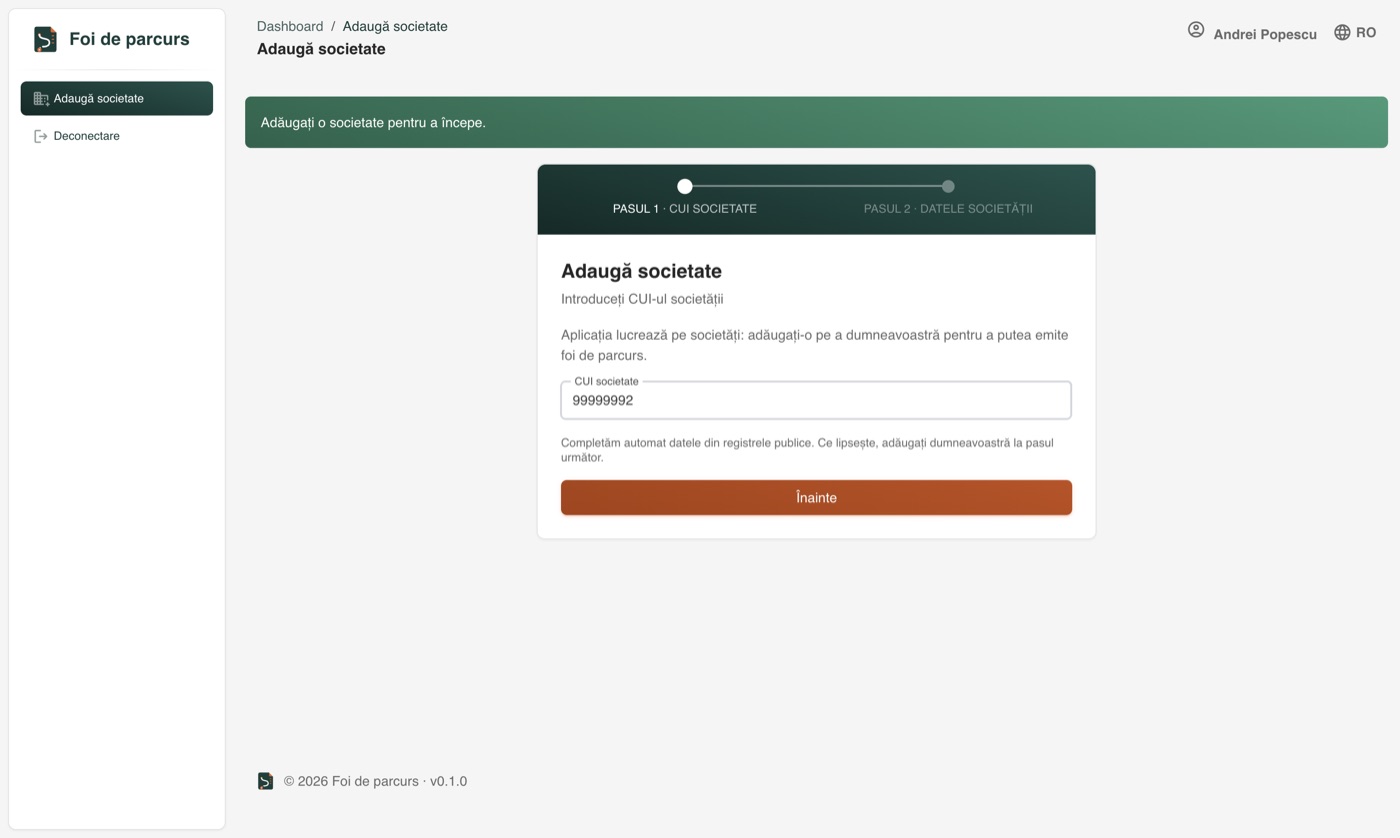Click the helper text Completăm automat datele
This screenshot has height=838, width=1400.
pos(807,450)
